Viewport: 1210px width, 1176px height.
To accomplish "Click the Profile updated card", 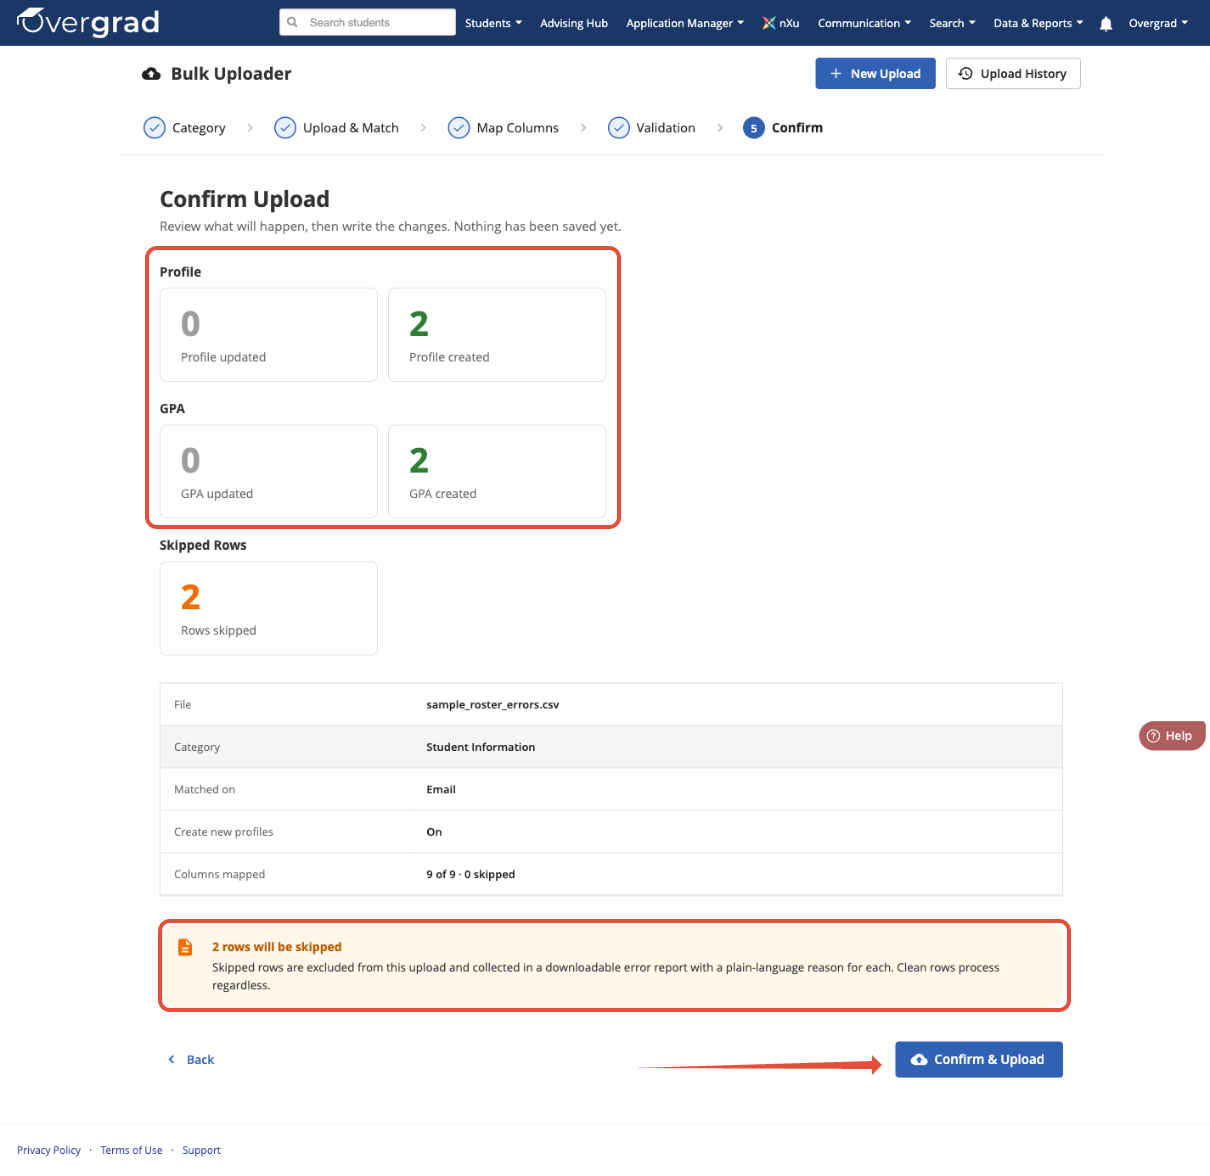I will coord(269,335).
